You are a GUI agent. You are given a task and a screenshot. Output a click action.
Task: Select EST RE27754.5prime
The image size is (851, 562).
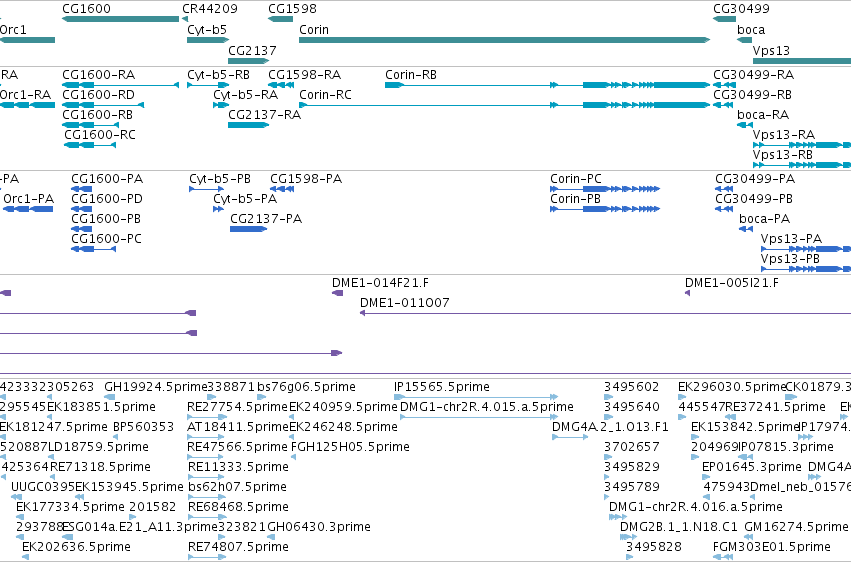point(207,417)
